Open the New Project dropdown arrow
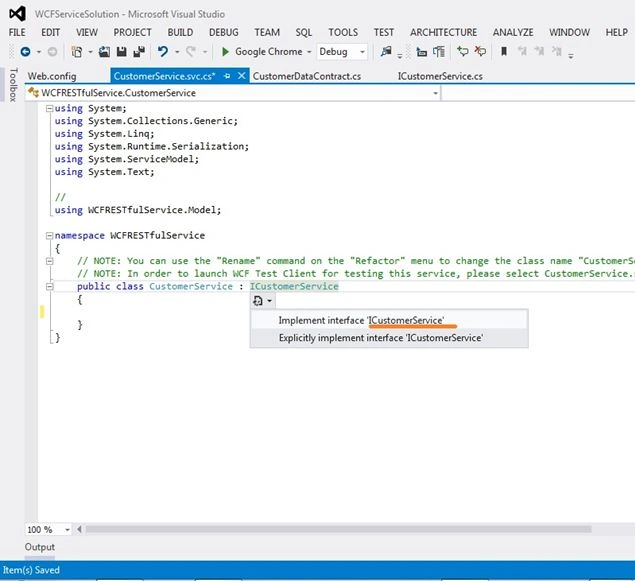Image resolution: width=635 pixels, height=581 pixels. coord(90,52)
